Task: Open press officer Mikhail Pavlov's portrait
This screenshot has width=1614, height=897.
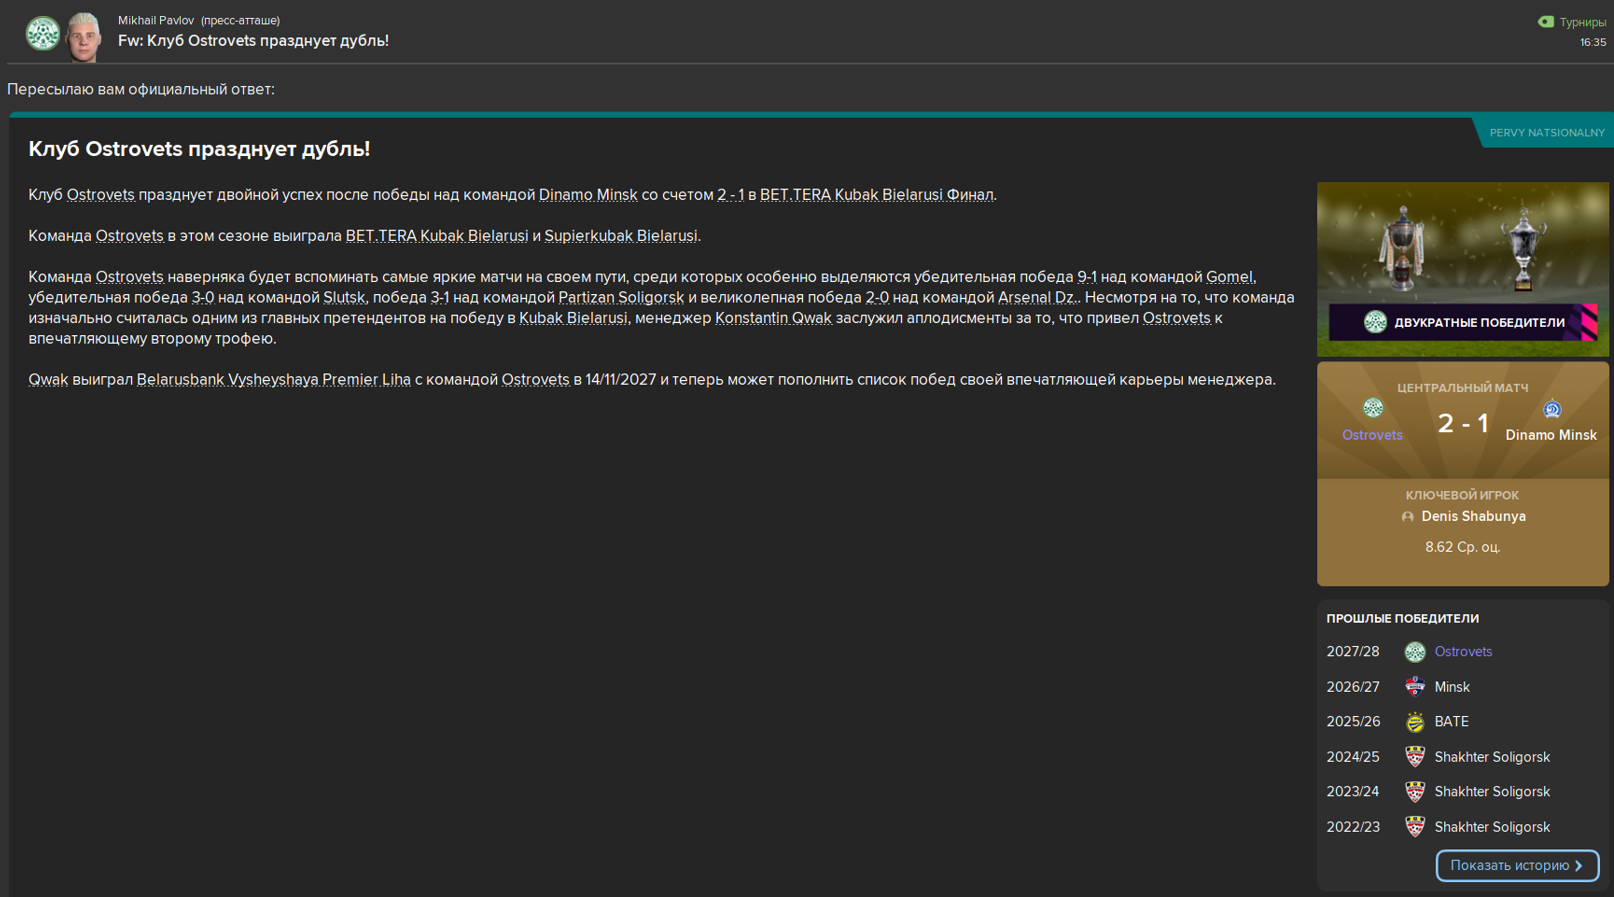Action: 84,37
